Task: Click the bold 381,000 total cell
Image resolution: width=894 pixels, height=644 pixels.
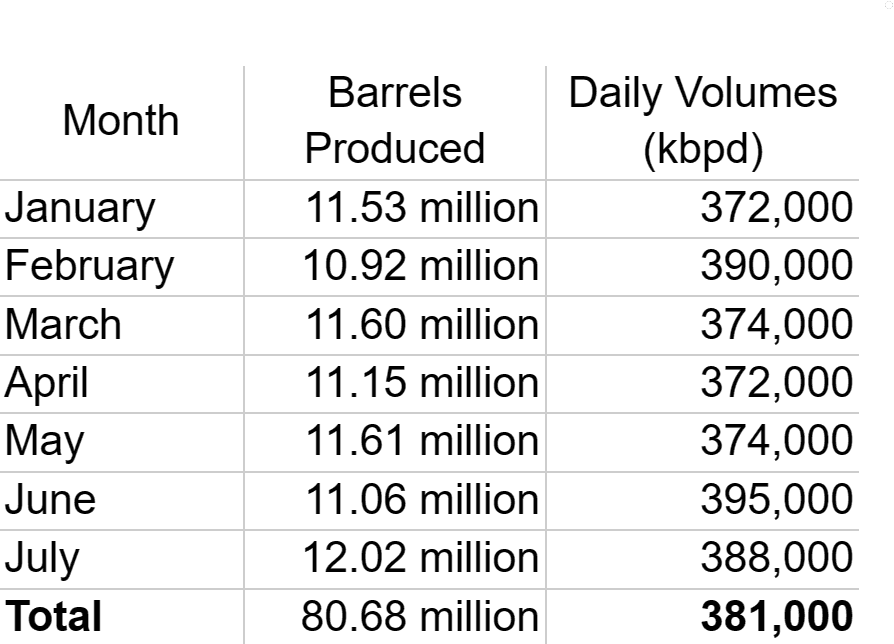Action: pyautogui.click(x=702, y=617)
